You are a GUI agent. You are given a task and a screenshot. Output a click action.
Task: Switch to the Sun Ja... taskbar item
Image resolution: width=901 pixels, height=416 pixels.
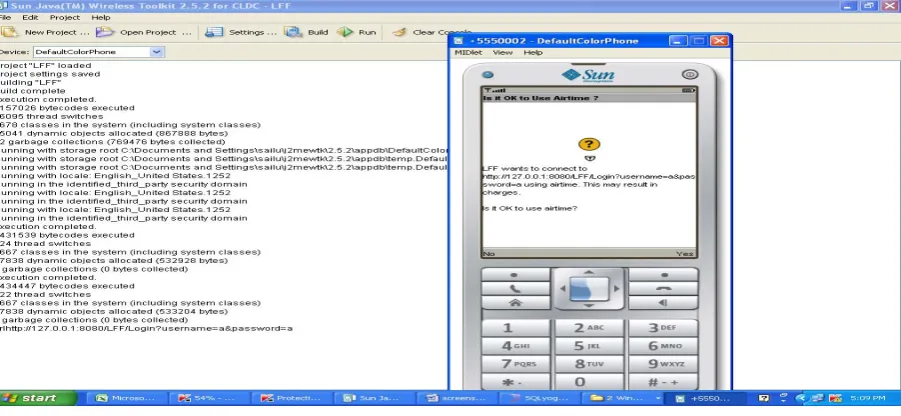click(374, 398)
